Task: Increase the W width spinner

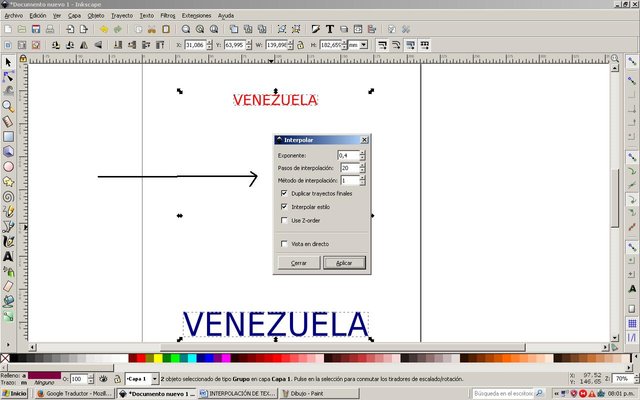Action: point(291,42)
